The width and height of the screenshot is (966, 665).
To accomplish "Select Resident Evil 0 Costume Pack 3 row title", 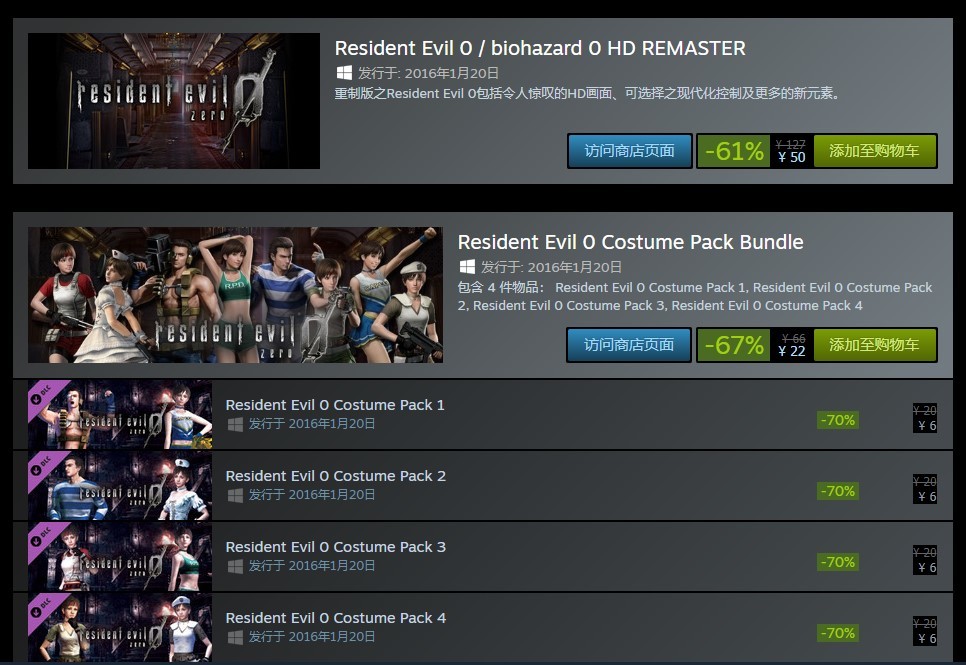I will tap(335, 547).
